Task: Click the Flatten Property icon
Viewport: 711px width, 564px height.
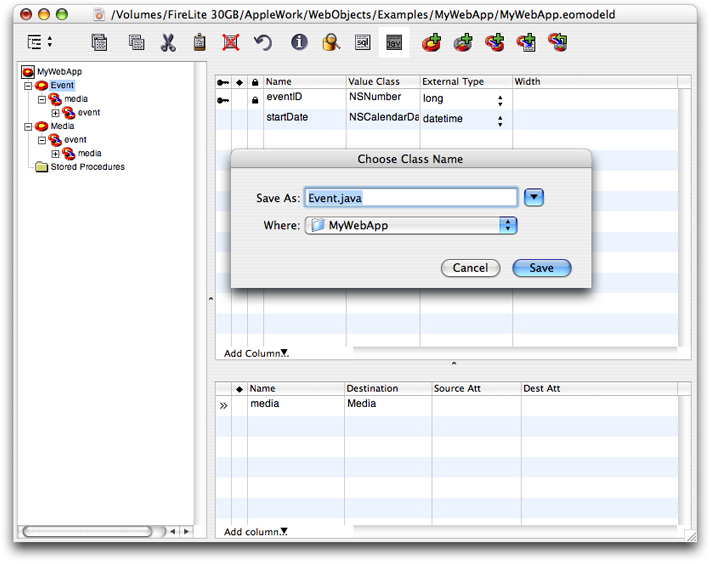Action: coord(558,43)
